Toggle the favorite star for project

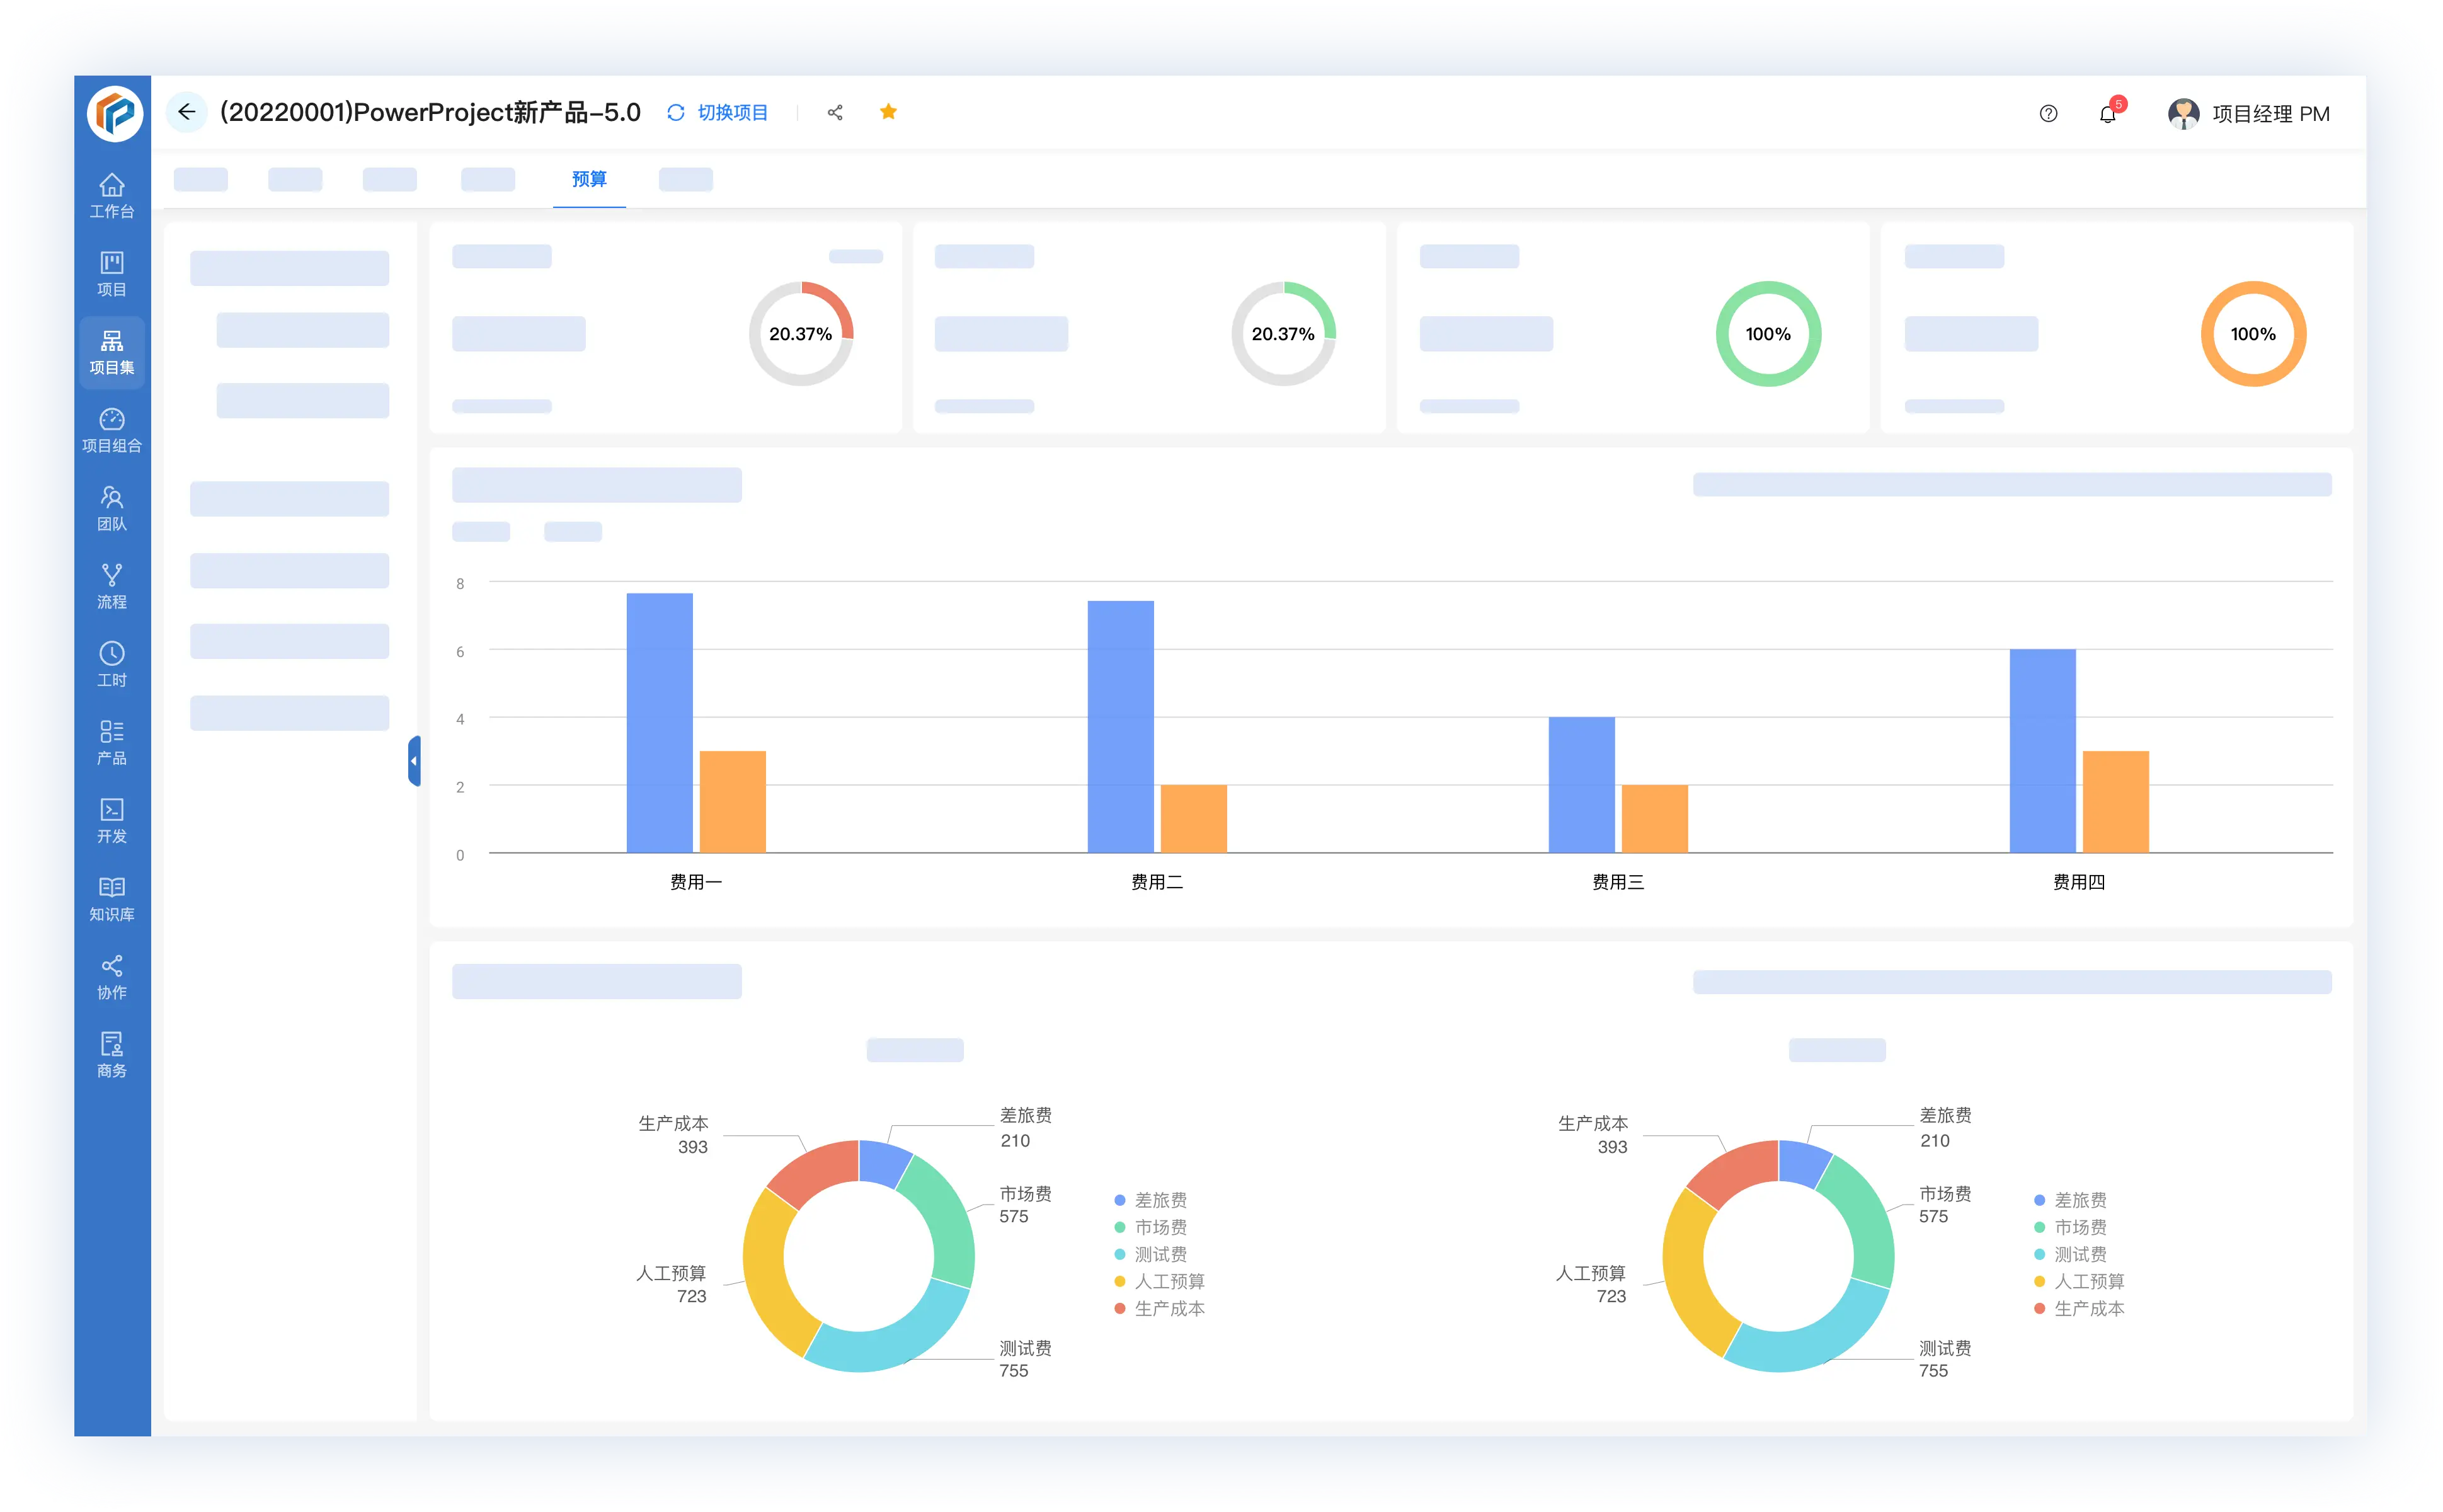888,112
